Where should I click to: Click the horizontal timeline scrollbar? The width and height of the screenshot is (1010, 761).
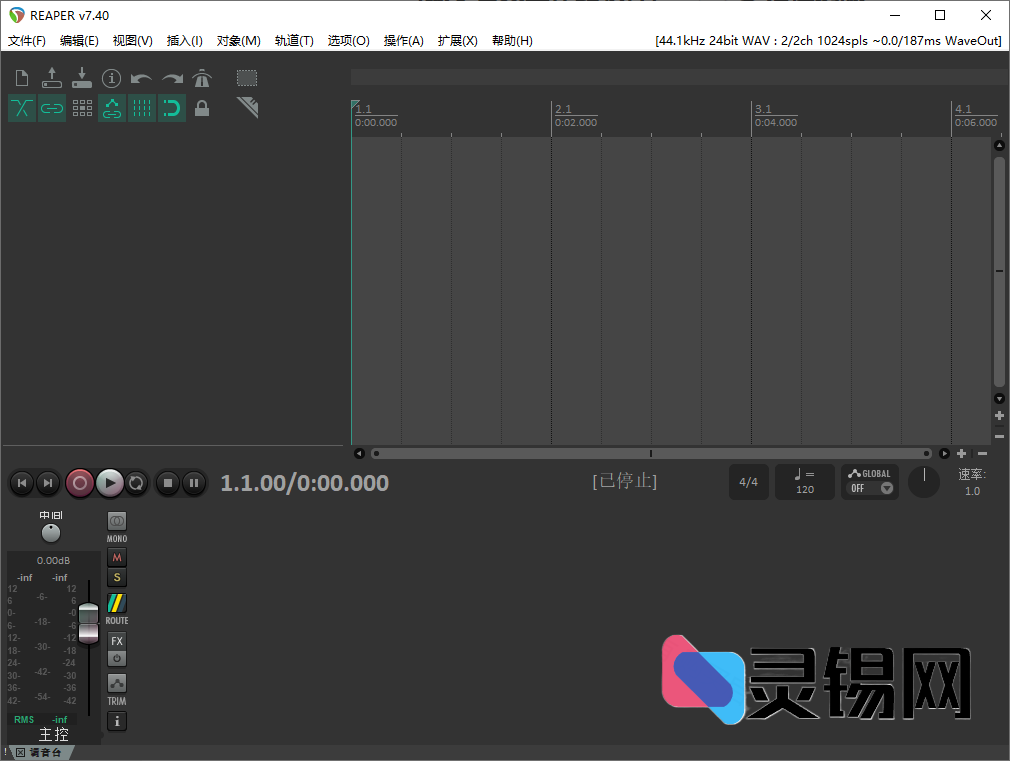coord(650,453)
